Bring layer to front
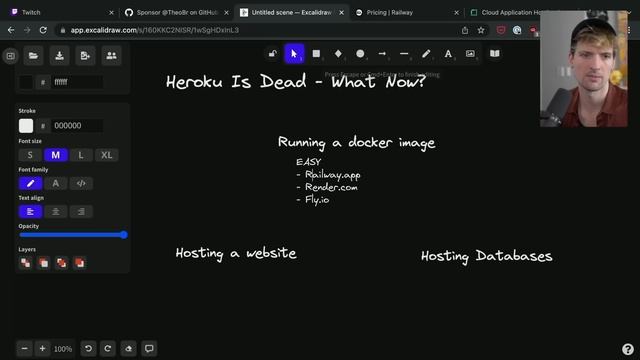The image size is (640, 360). coord(80,263)
